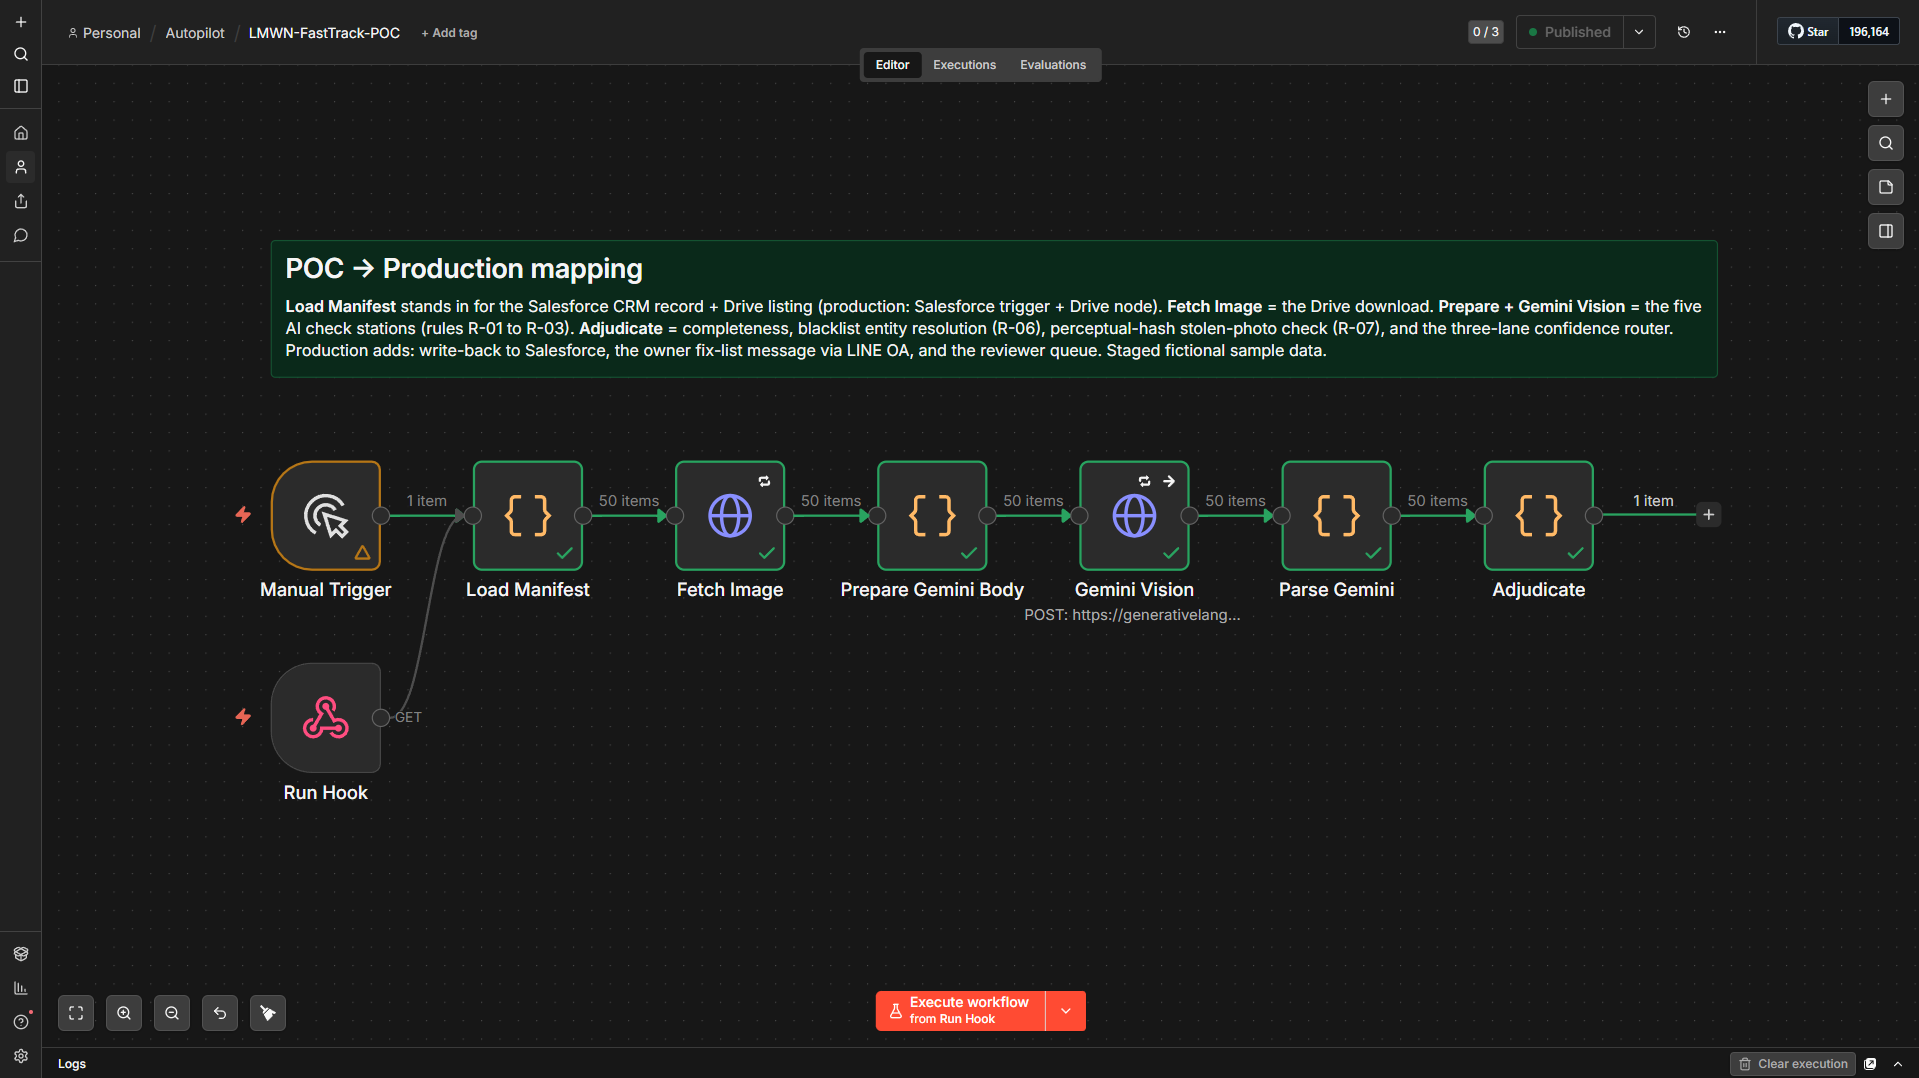1919x1078 pixels.
Task: Click Add tag
Action: click(449, 33)
